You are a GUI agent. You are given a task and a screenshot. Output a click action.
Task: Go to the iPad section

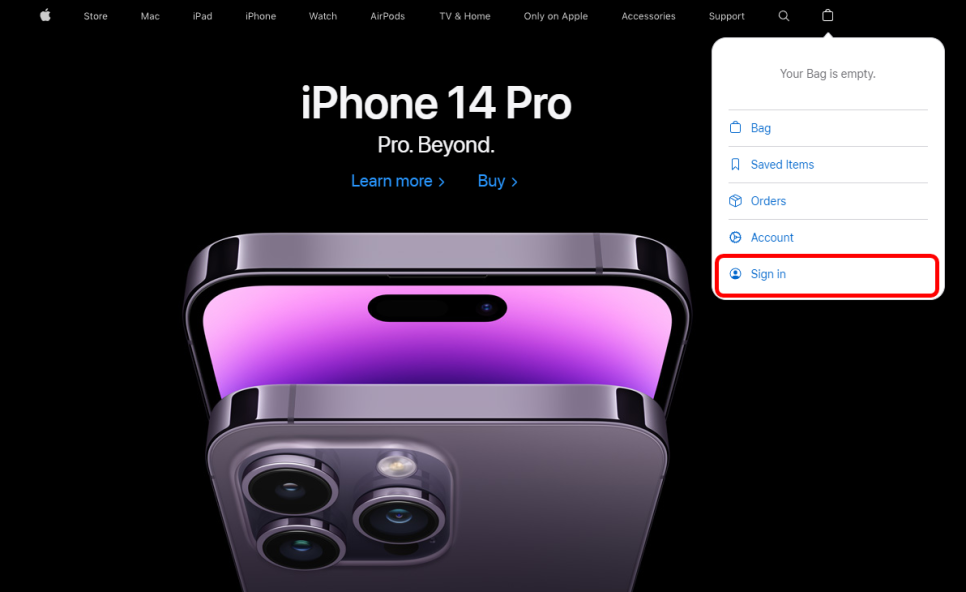[x=202, y=16]
